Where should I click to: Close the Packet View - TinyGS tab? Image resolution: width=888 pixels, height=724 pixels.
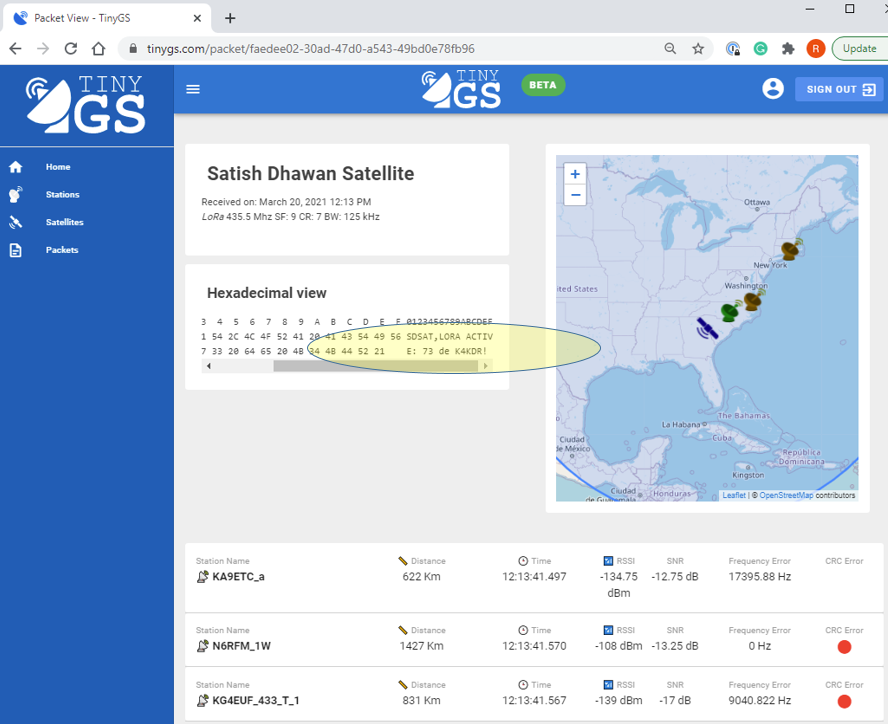click(x=197, y=18)
